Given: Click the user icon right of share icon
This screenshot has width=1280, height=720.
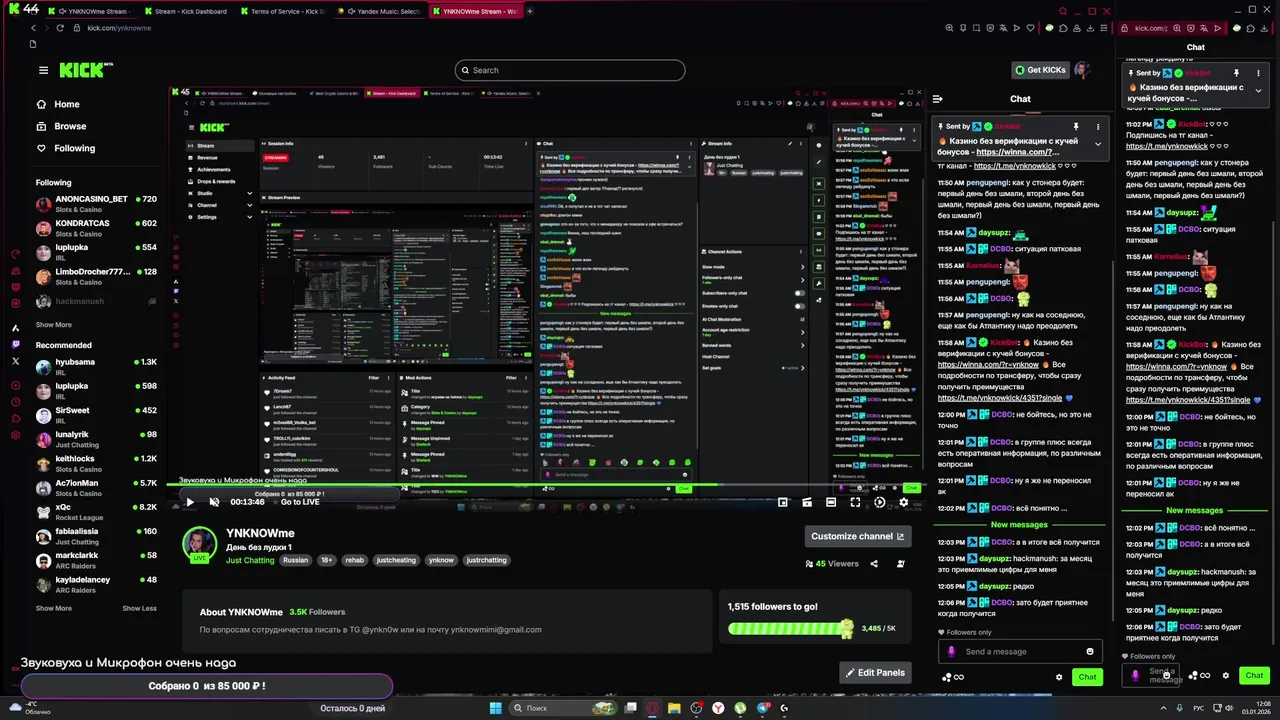Looking at the screenshot, I should click(x=900, y=564).
